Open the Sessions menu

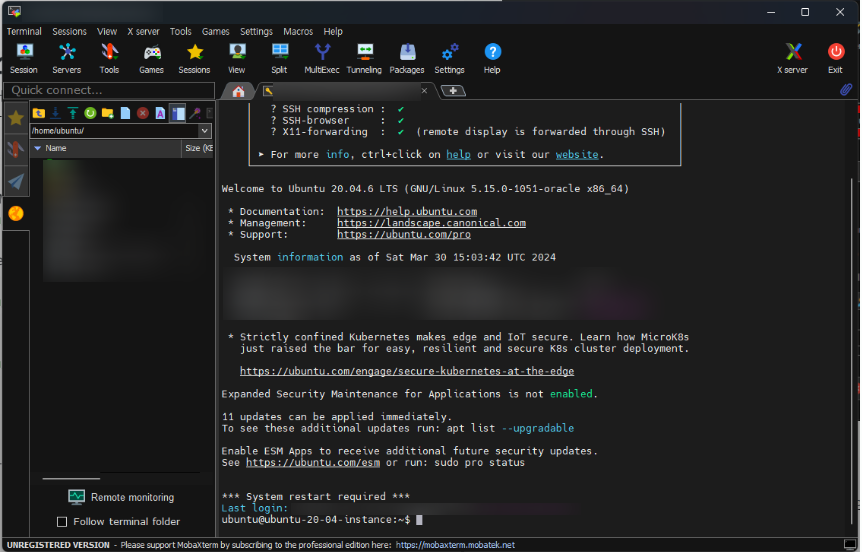pos(69,31)
